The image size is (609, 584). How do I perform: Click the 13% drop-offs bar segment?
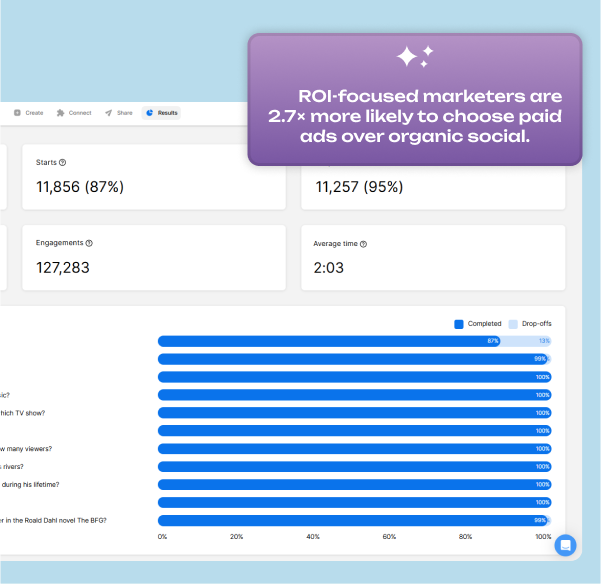[526, 341]
